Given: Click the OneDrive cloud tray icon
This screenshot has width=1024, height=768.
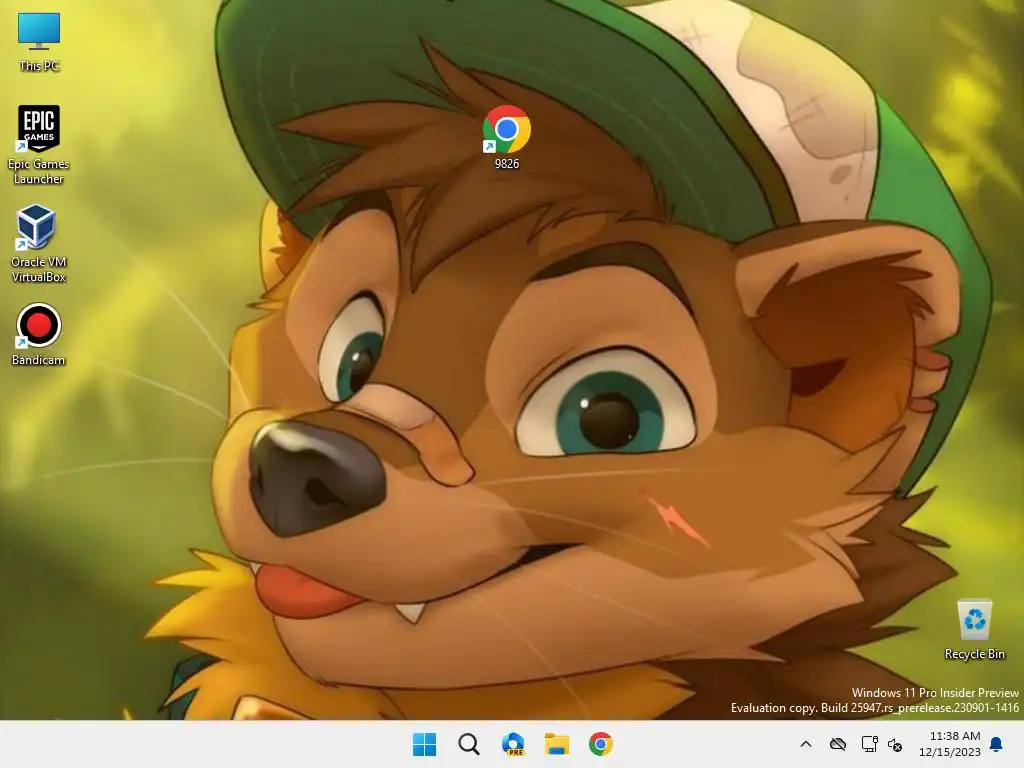Looking at the screenshot, I should [838, 744].
